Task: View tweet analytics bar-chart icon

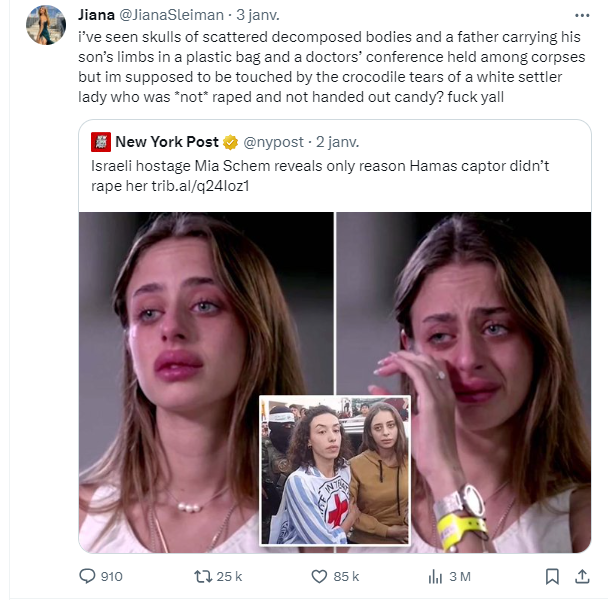Action: 435,576
